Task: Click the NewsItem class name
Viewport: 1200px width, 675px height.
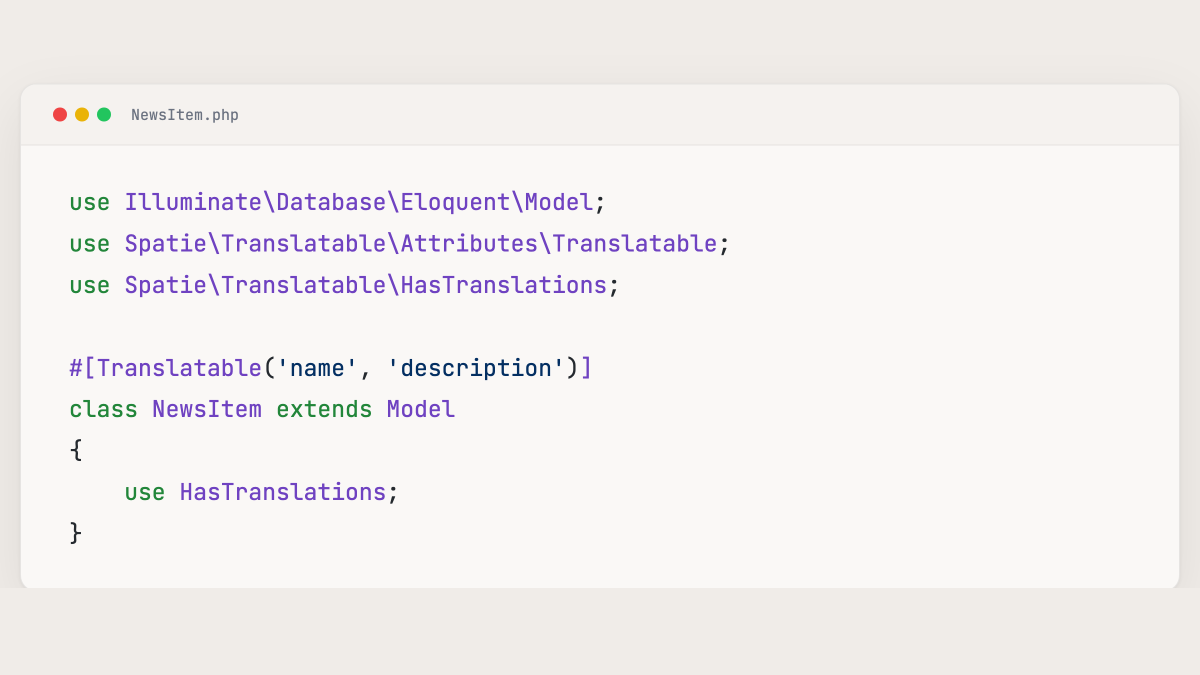Action: (x=207, y=409)
